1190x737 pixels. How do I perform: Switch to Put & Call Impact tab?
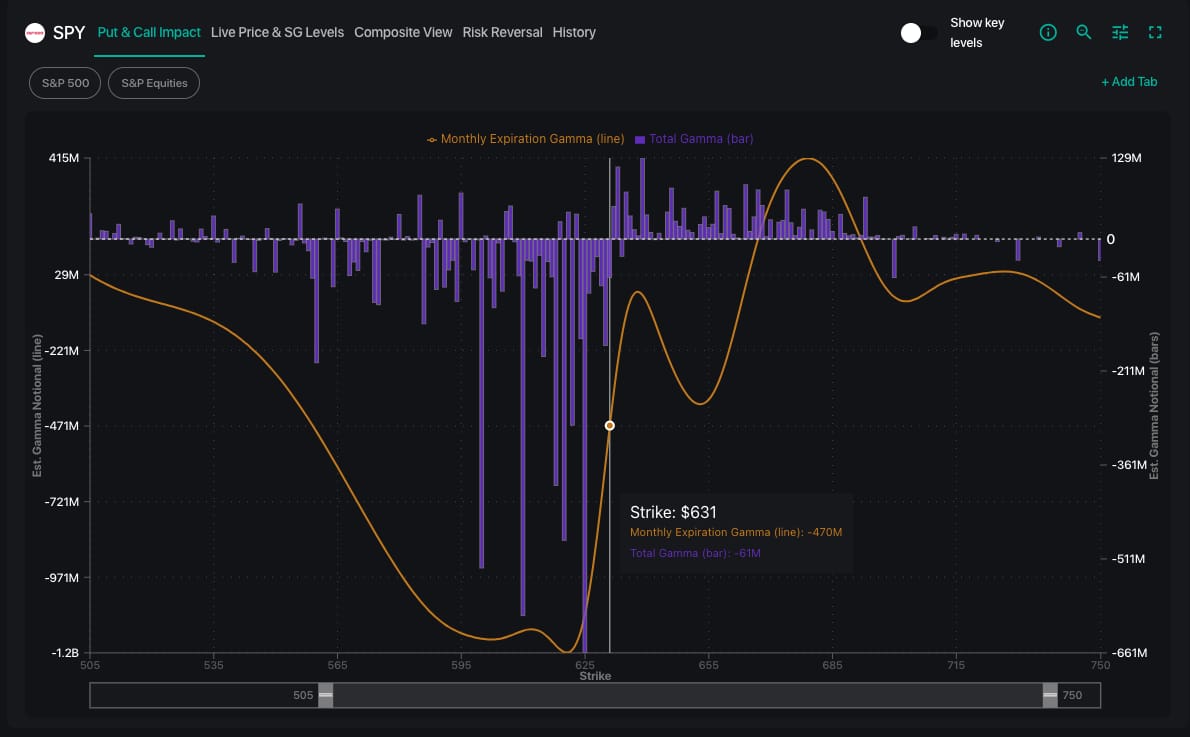[x=149, y=33]
